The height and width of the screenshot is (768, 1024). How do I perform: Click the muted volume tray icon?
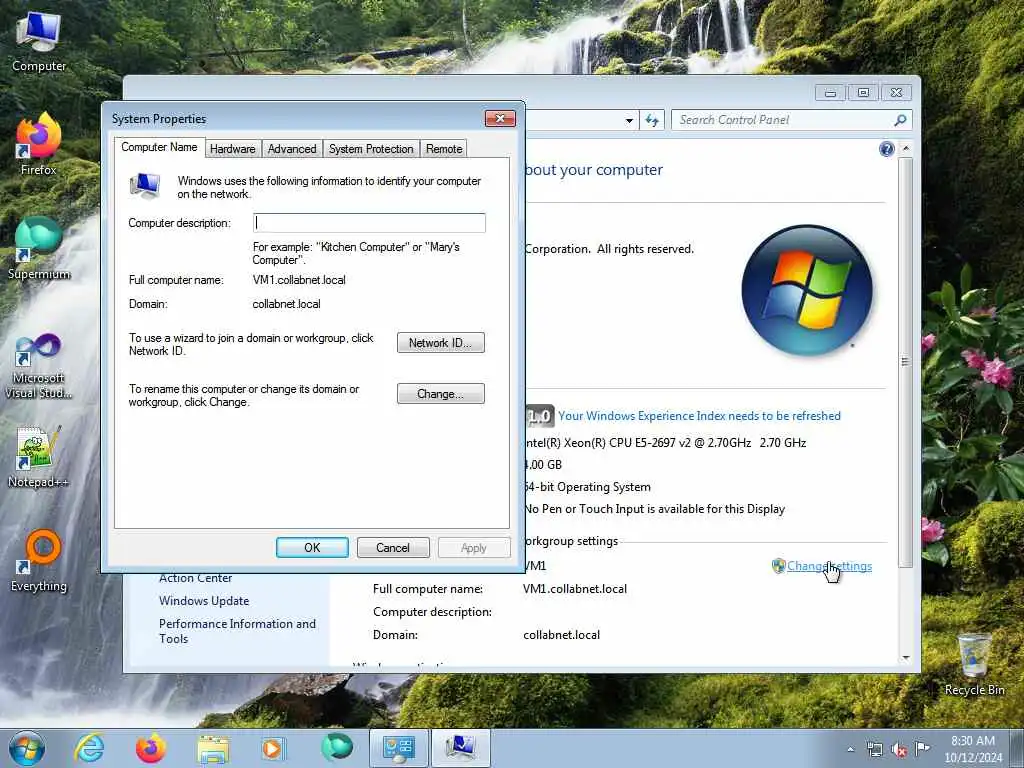point(899,750)
